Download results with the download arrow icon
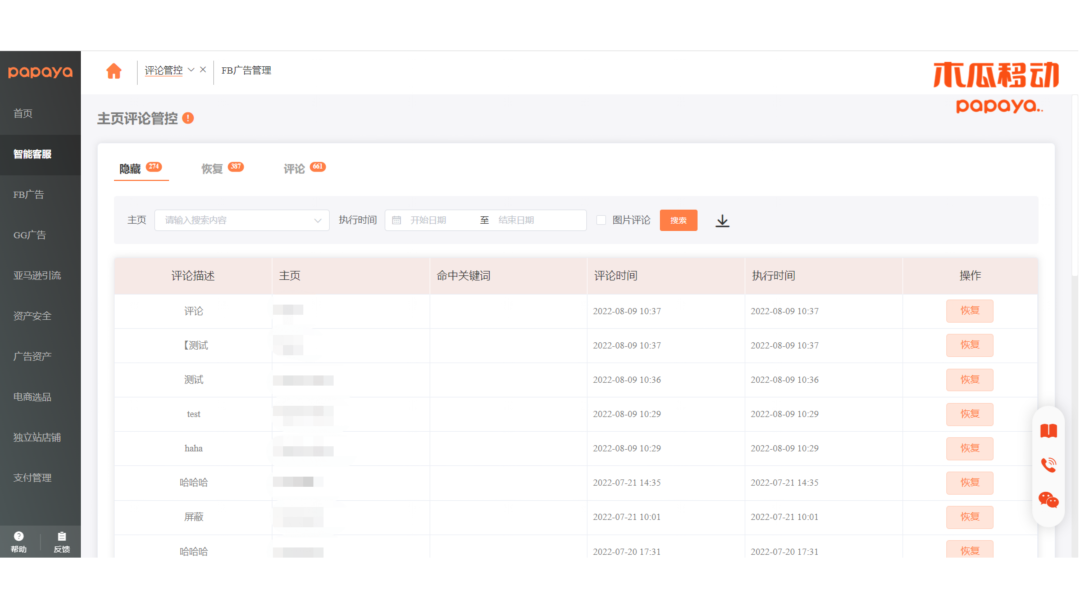 pyautogui.click(x=722, y=220)
